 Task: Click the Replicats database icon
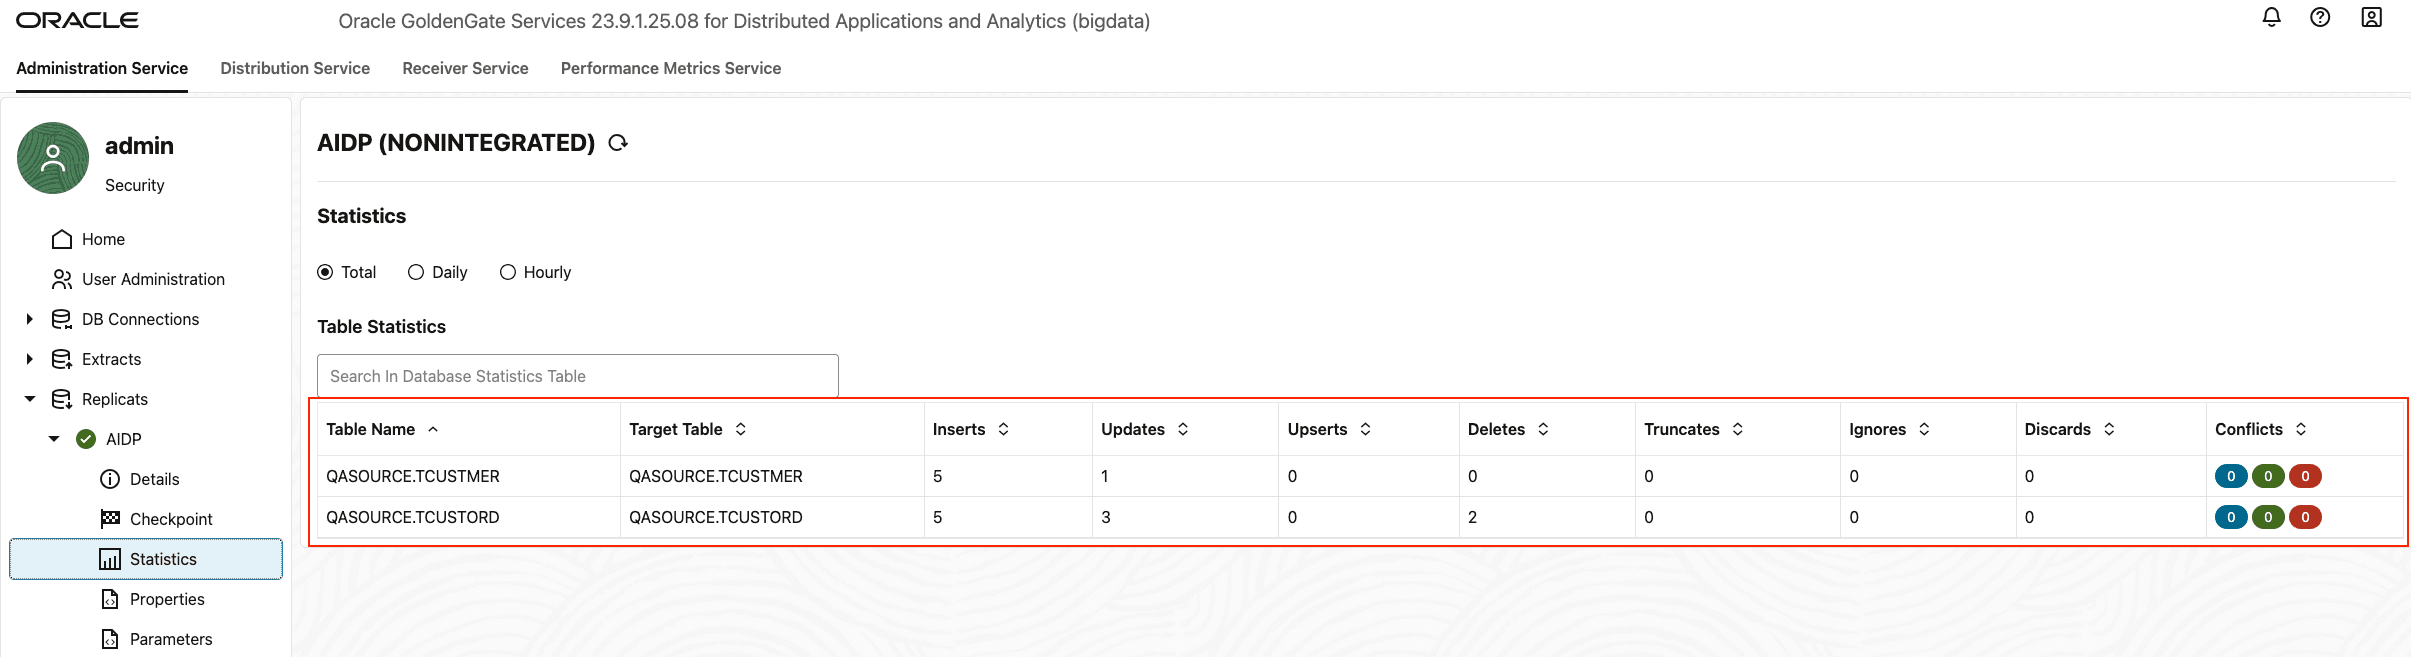click(x=62, y=399)
